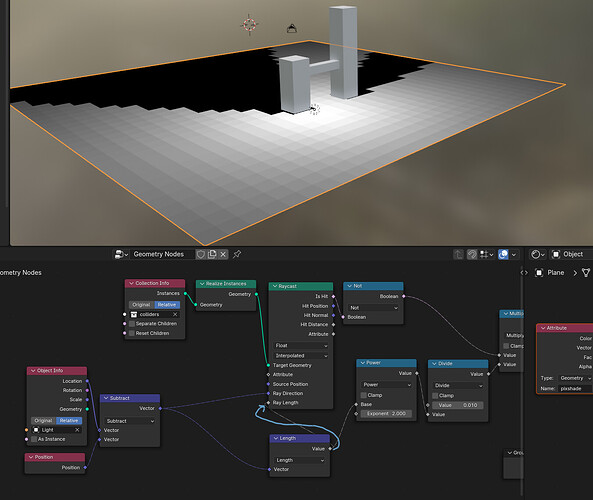
Task: Duplicate the Geometry Nodes node group
Action: pos(212,254)
